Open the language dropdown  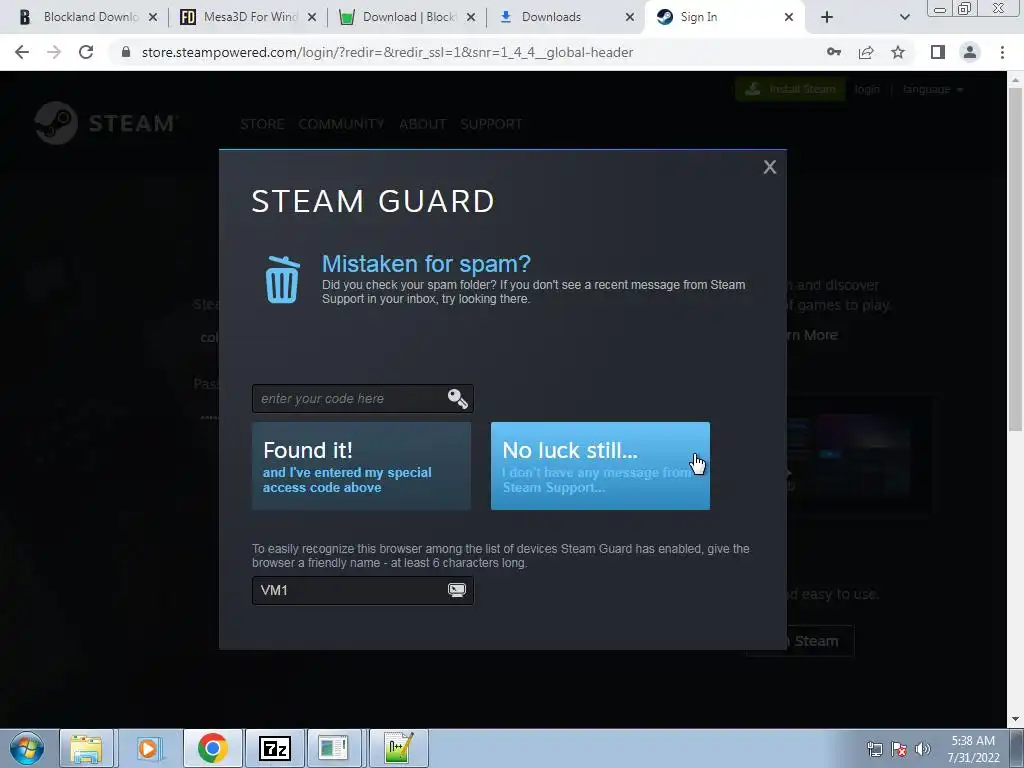click(933, 89)
